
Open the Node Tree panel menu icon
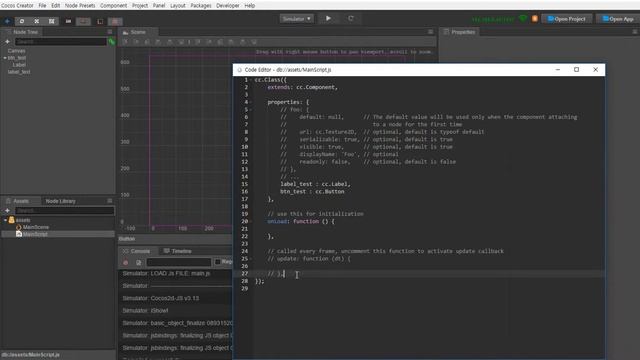[110, 32]
